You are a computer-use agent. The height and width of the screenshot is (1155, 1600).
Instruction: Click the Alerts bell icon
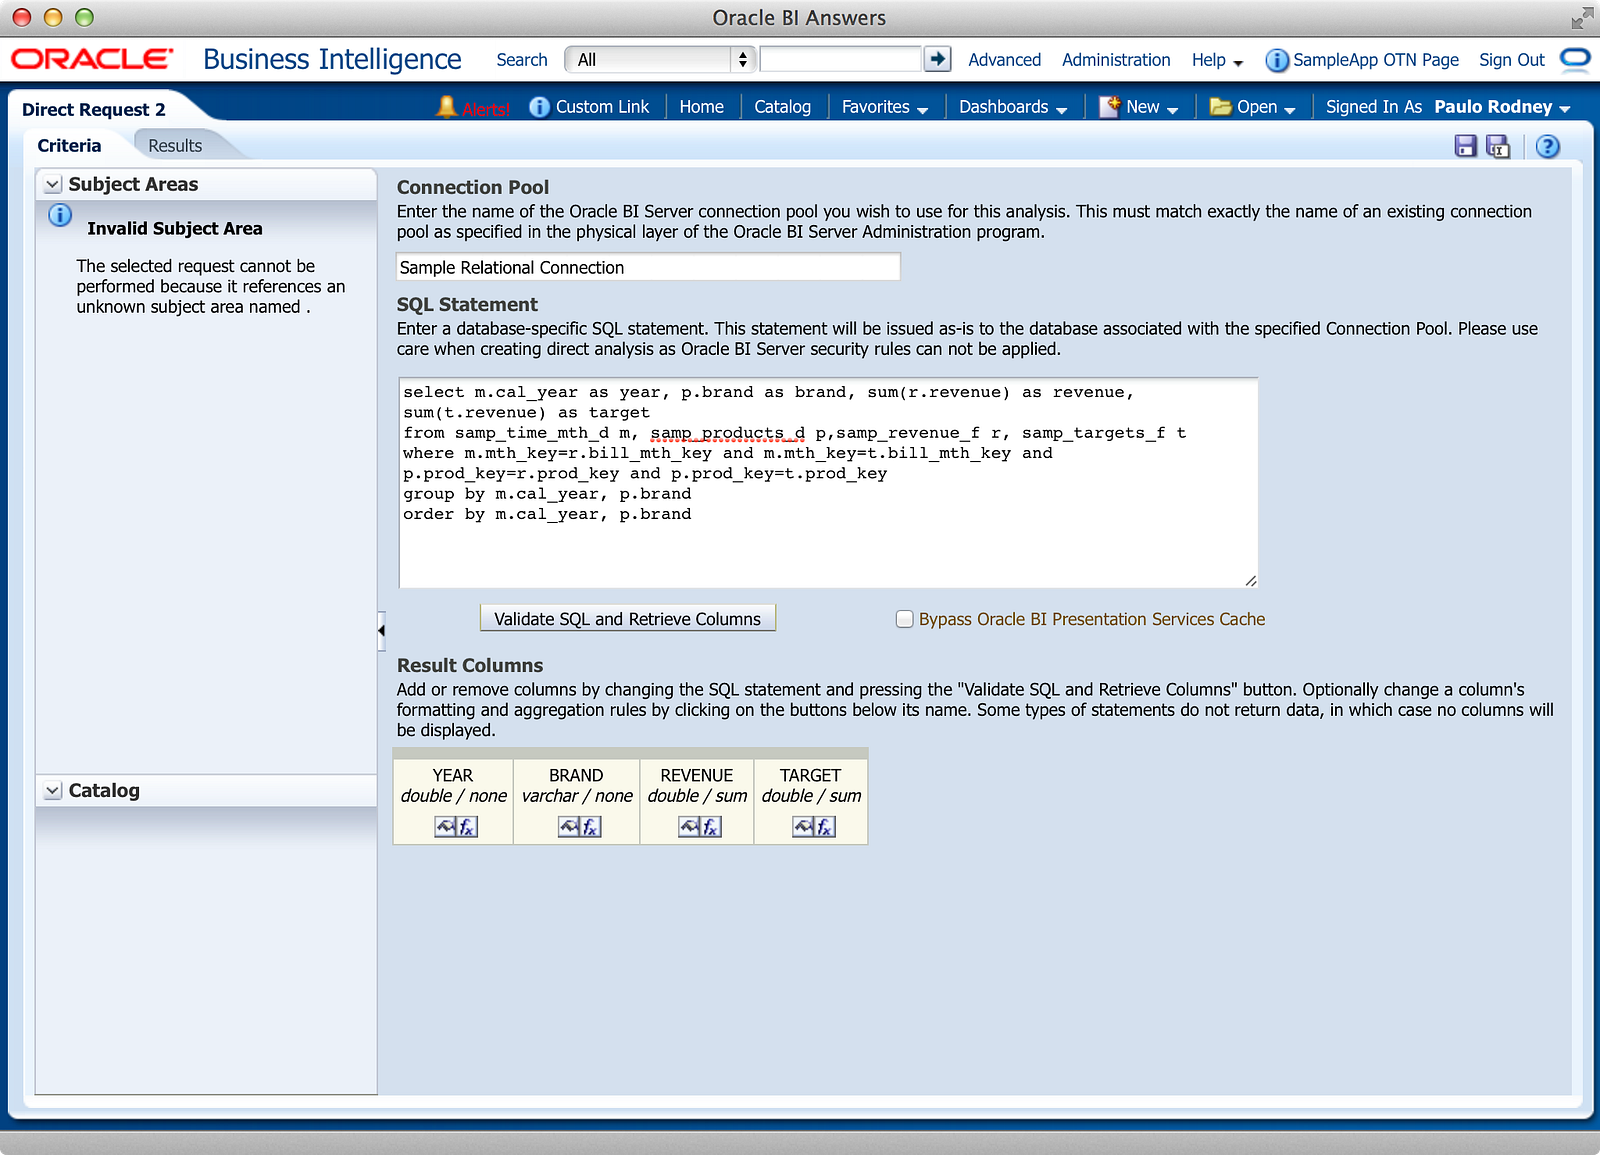coord(447,106)
